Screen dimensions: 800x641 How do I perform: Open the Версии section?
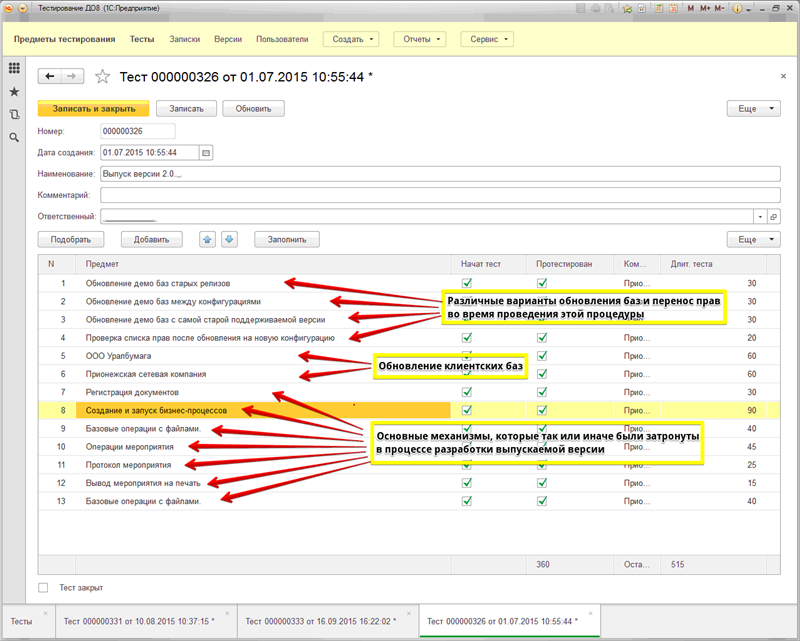(x=228, y=40)
